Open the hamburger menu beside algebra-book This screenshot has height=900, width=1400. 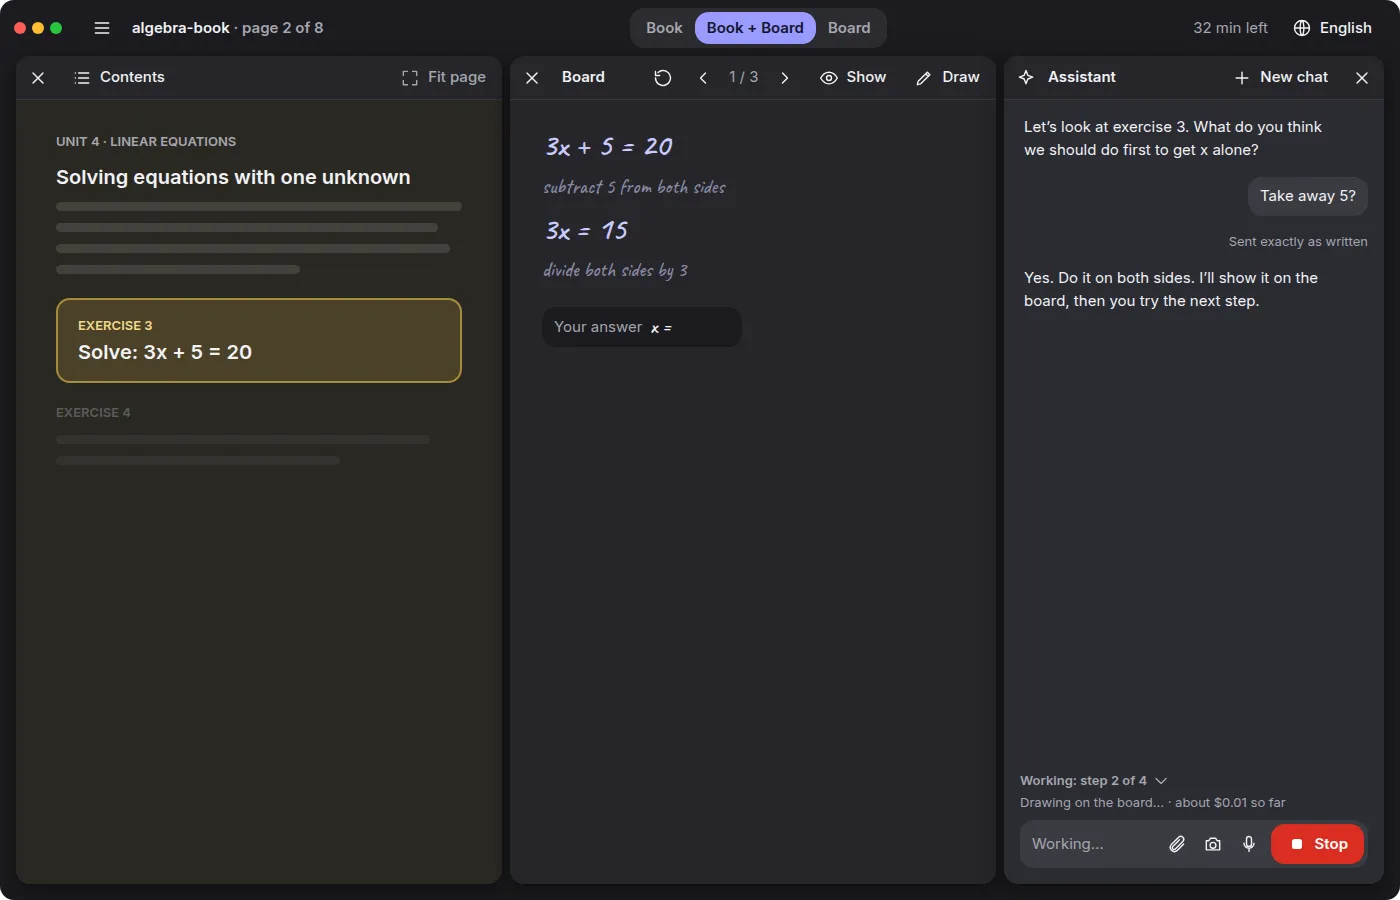[102, 28]
